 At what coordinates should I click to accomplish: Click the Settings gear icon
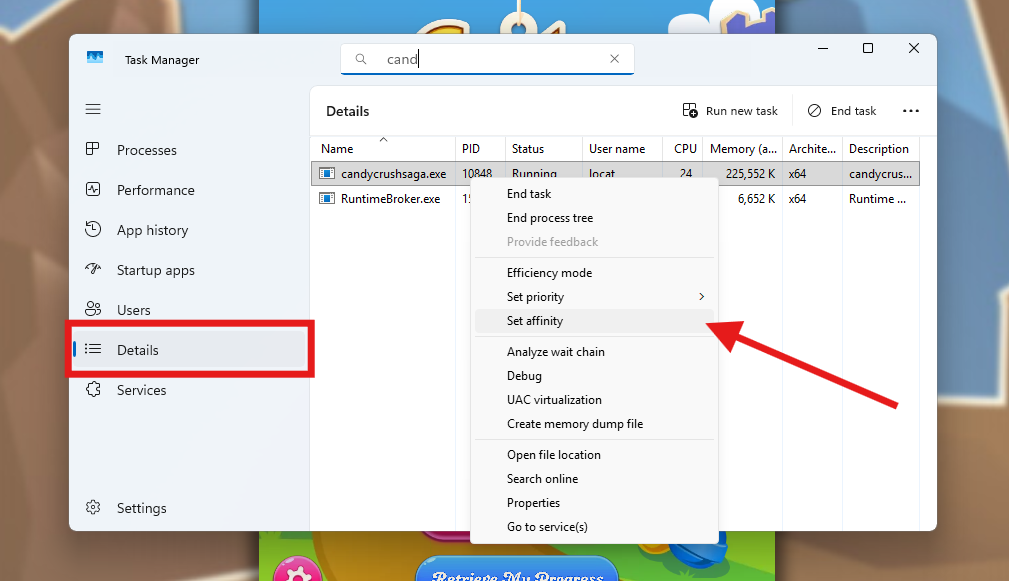(93, 507)
